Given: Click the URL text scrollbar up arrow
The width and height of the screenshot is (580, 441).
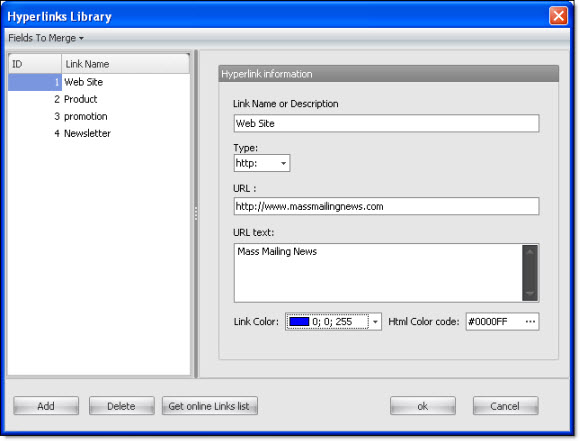Looking at the screenshot, I should [x=530, y=252].
